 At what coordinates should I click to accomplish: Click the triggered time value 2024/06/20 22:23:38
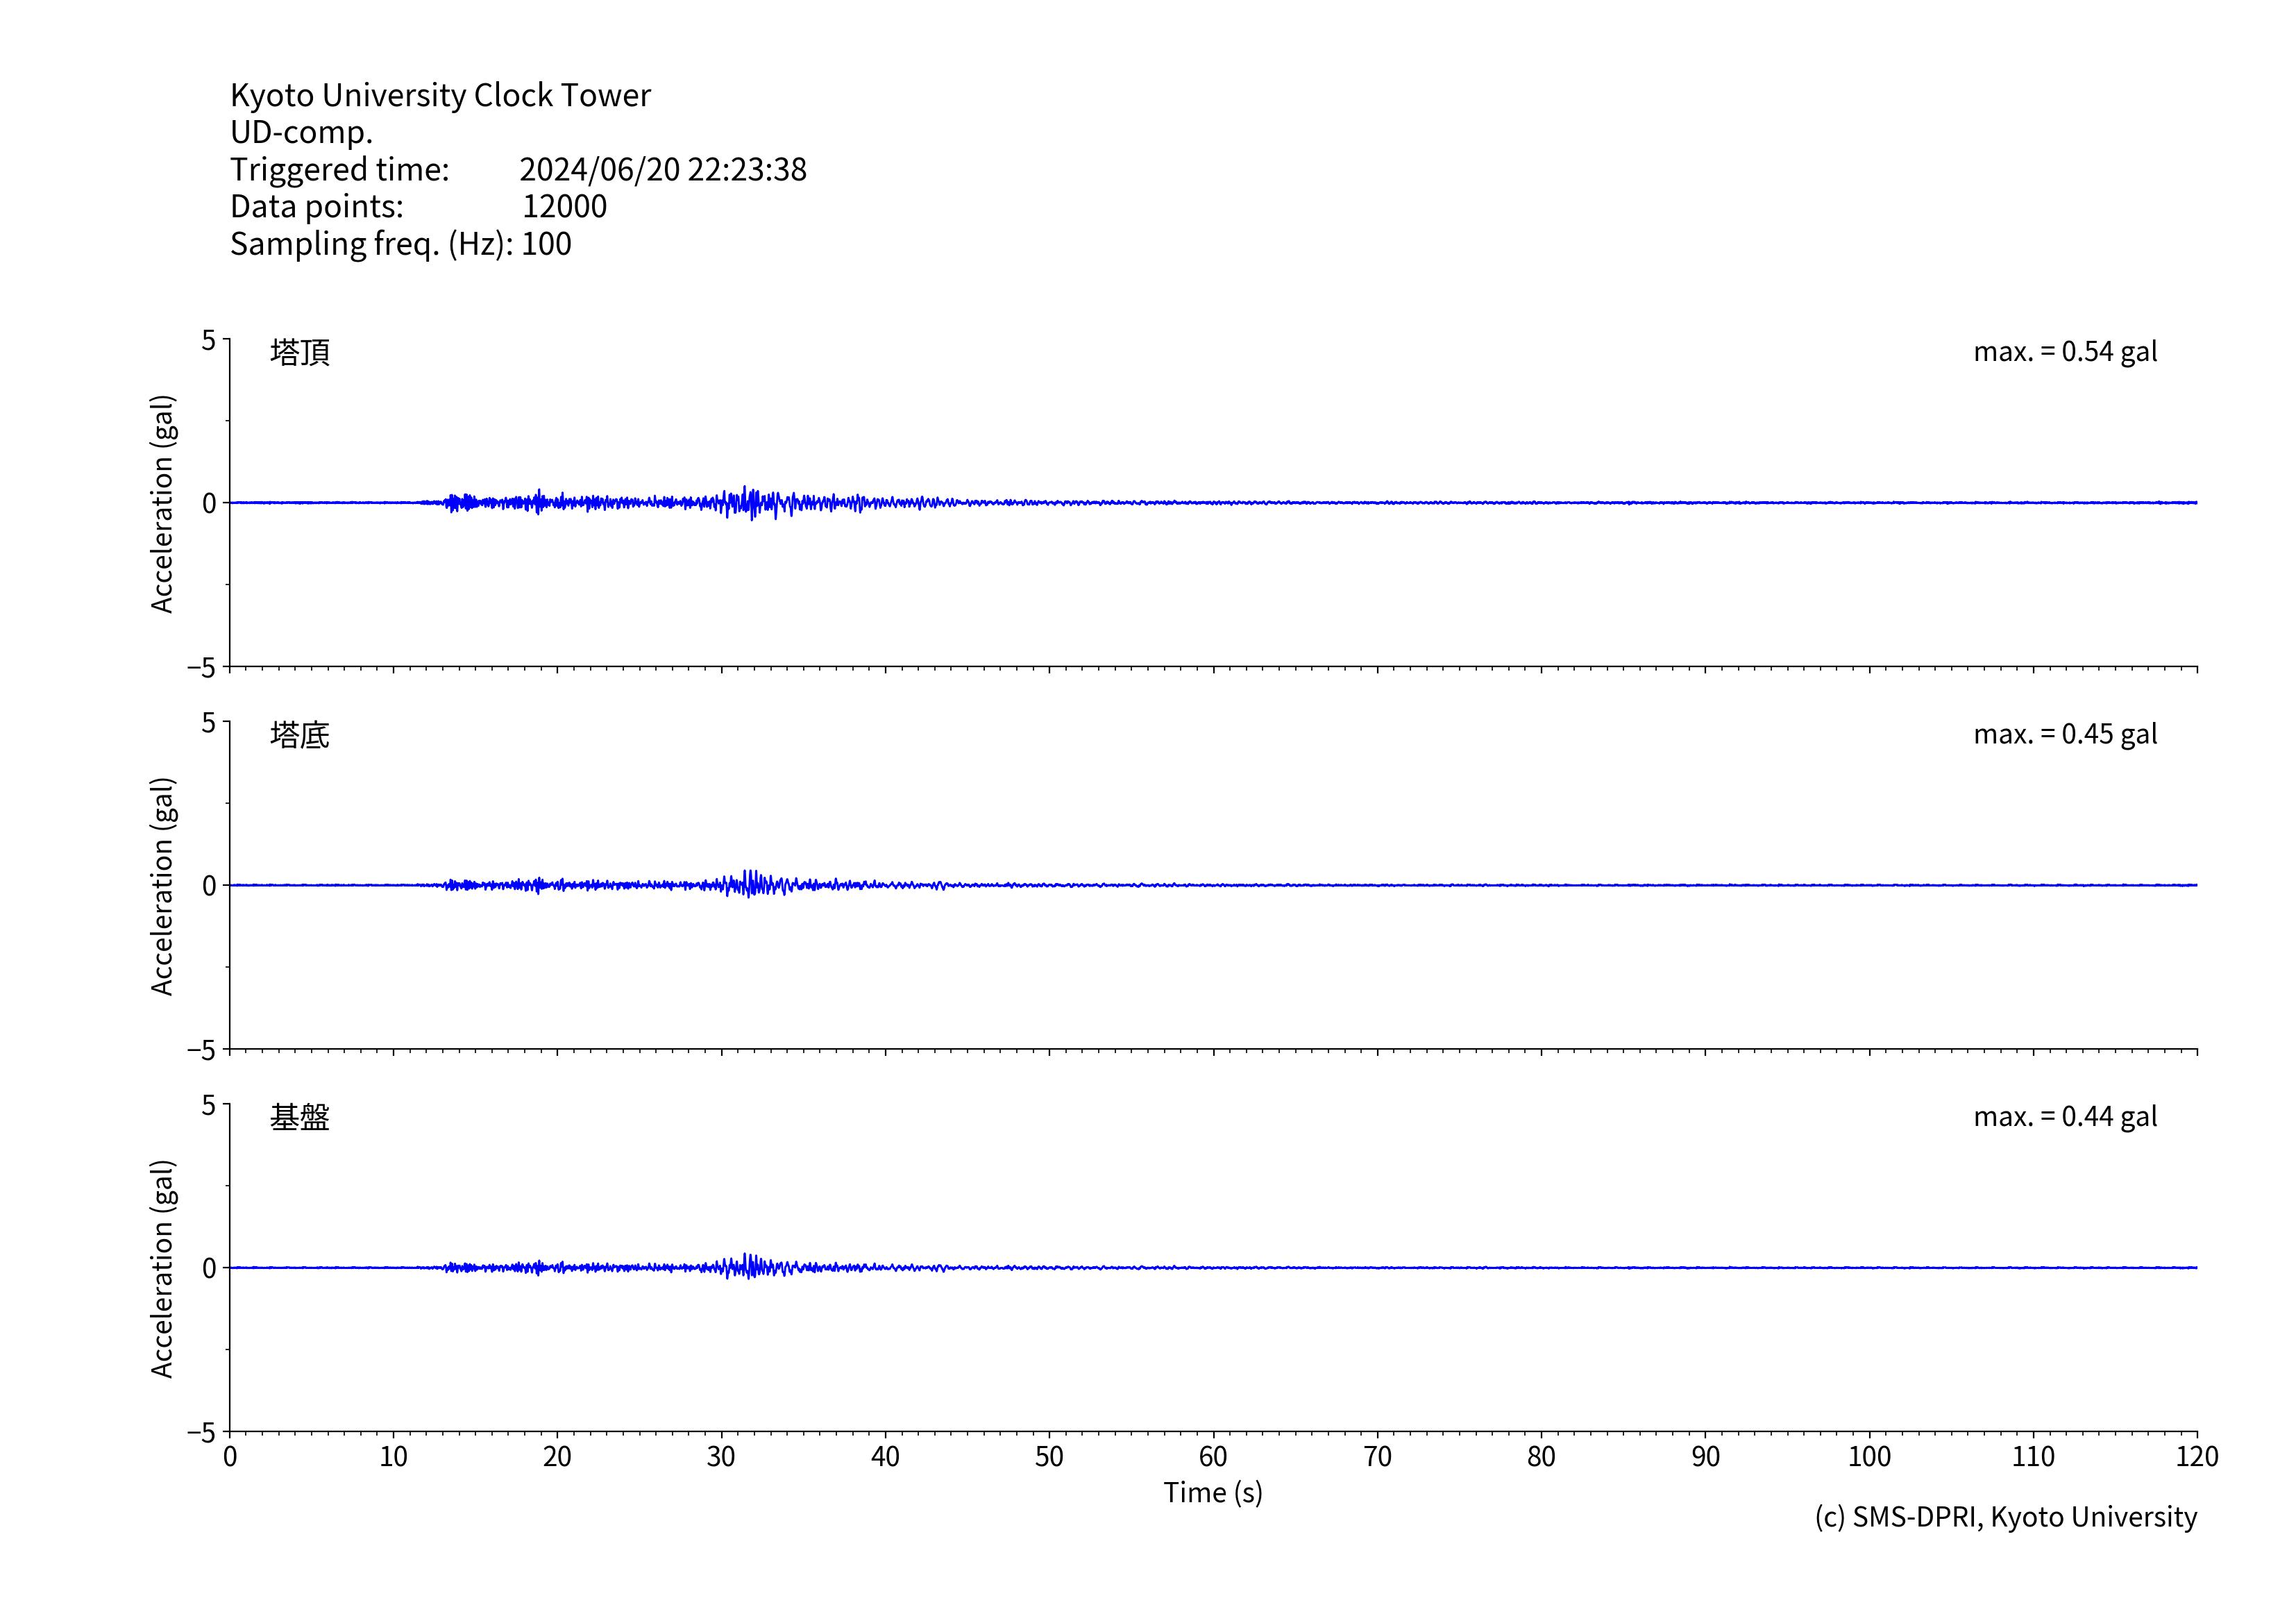coord(662,169)
